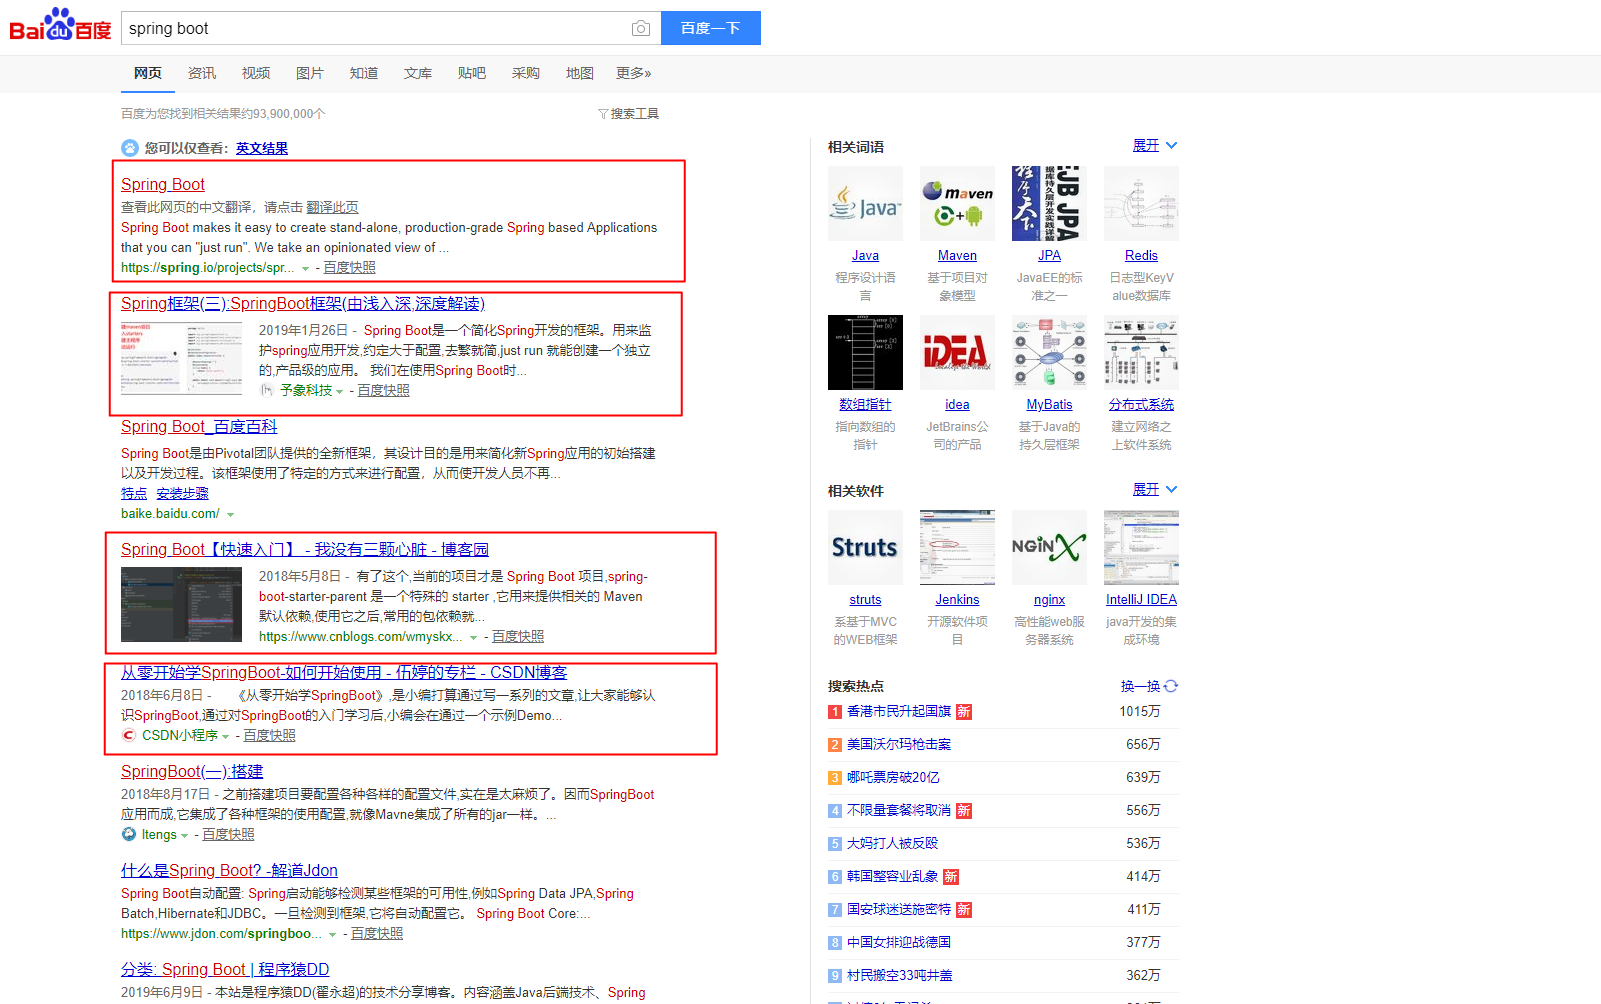Click 翻译此页 to translate the page
This screenshot has width=1601, height=1004.
[x=332, y=207]
